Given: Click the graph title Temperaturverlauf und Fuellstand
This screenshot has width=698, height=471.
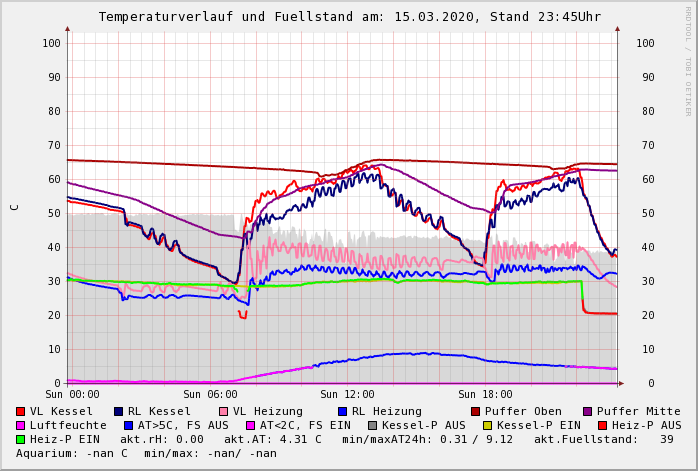Looking at the screenshot, I should pyautogui.click(x=349, y=17).
